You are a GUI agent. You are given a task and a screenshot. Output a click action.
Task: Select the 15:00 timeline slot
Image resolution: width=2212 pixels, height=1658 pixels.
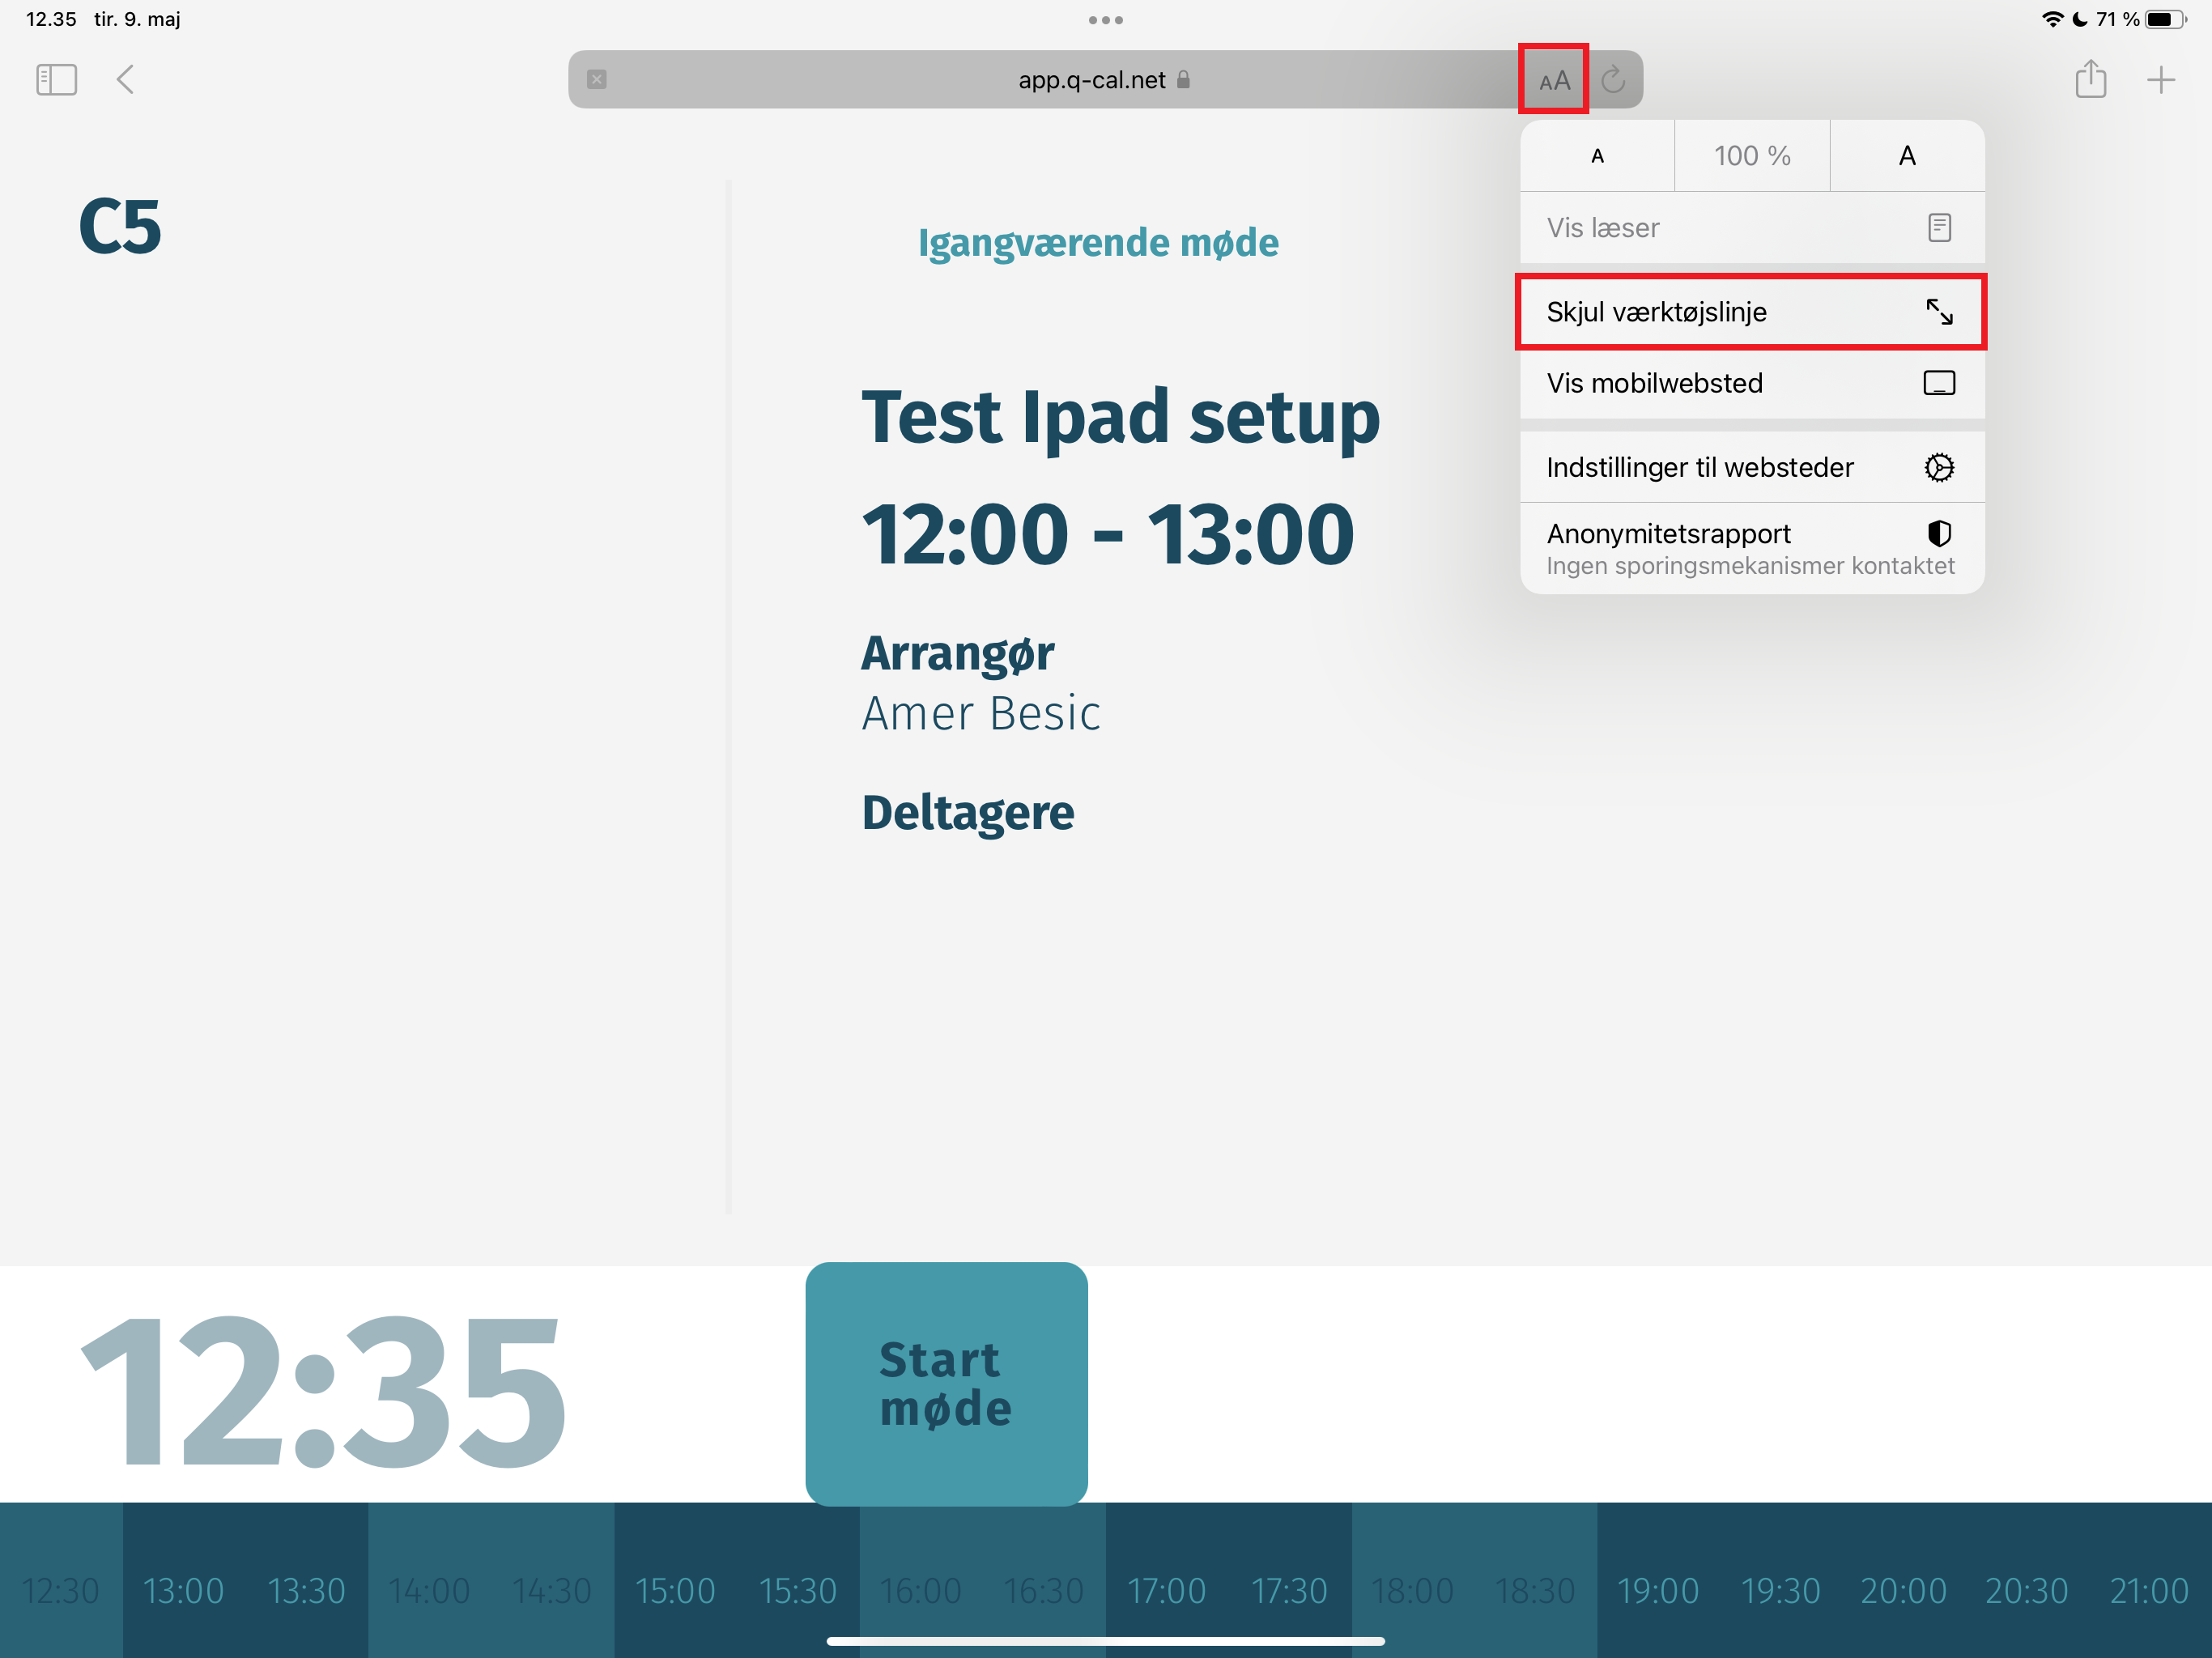pos(675,1591)
